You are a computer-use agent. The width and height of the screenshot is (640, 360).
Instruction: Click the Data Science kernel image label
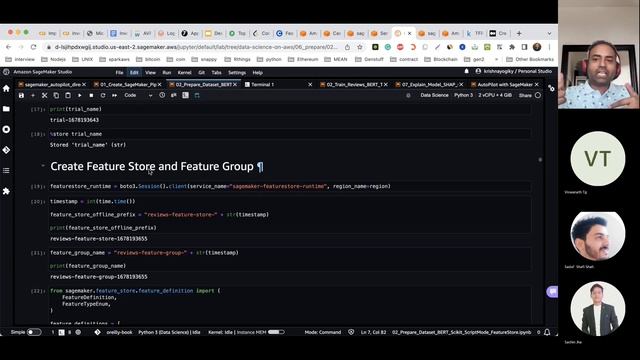[x=434, y=95]
